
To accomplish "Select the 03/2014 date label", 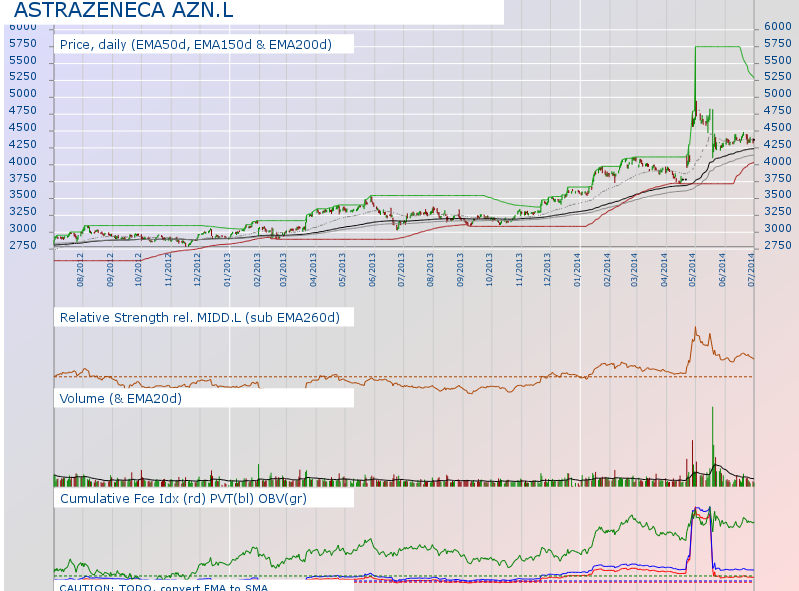I will 634,270.
